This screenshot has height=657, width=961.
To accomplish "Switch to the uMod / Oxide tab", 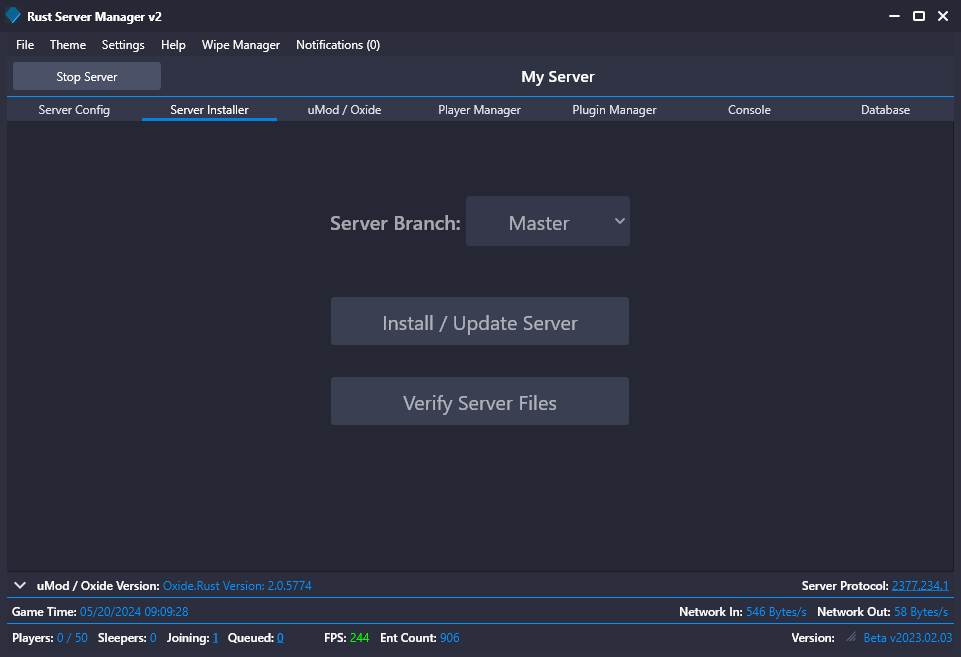I will tap(344, 110).
